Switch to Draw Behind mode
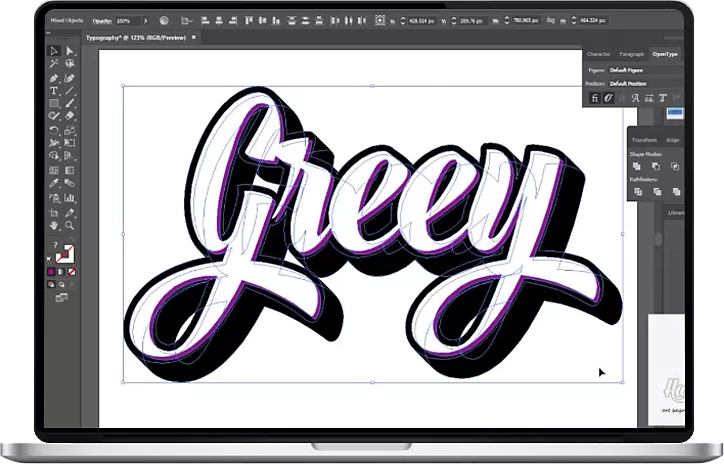The width and height of the screenshot is (724, 464). [61, 285]
